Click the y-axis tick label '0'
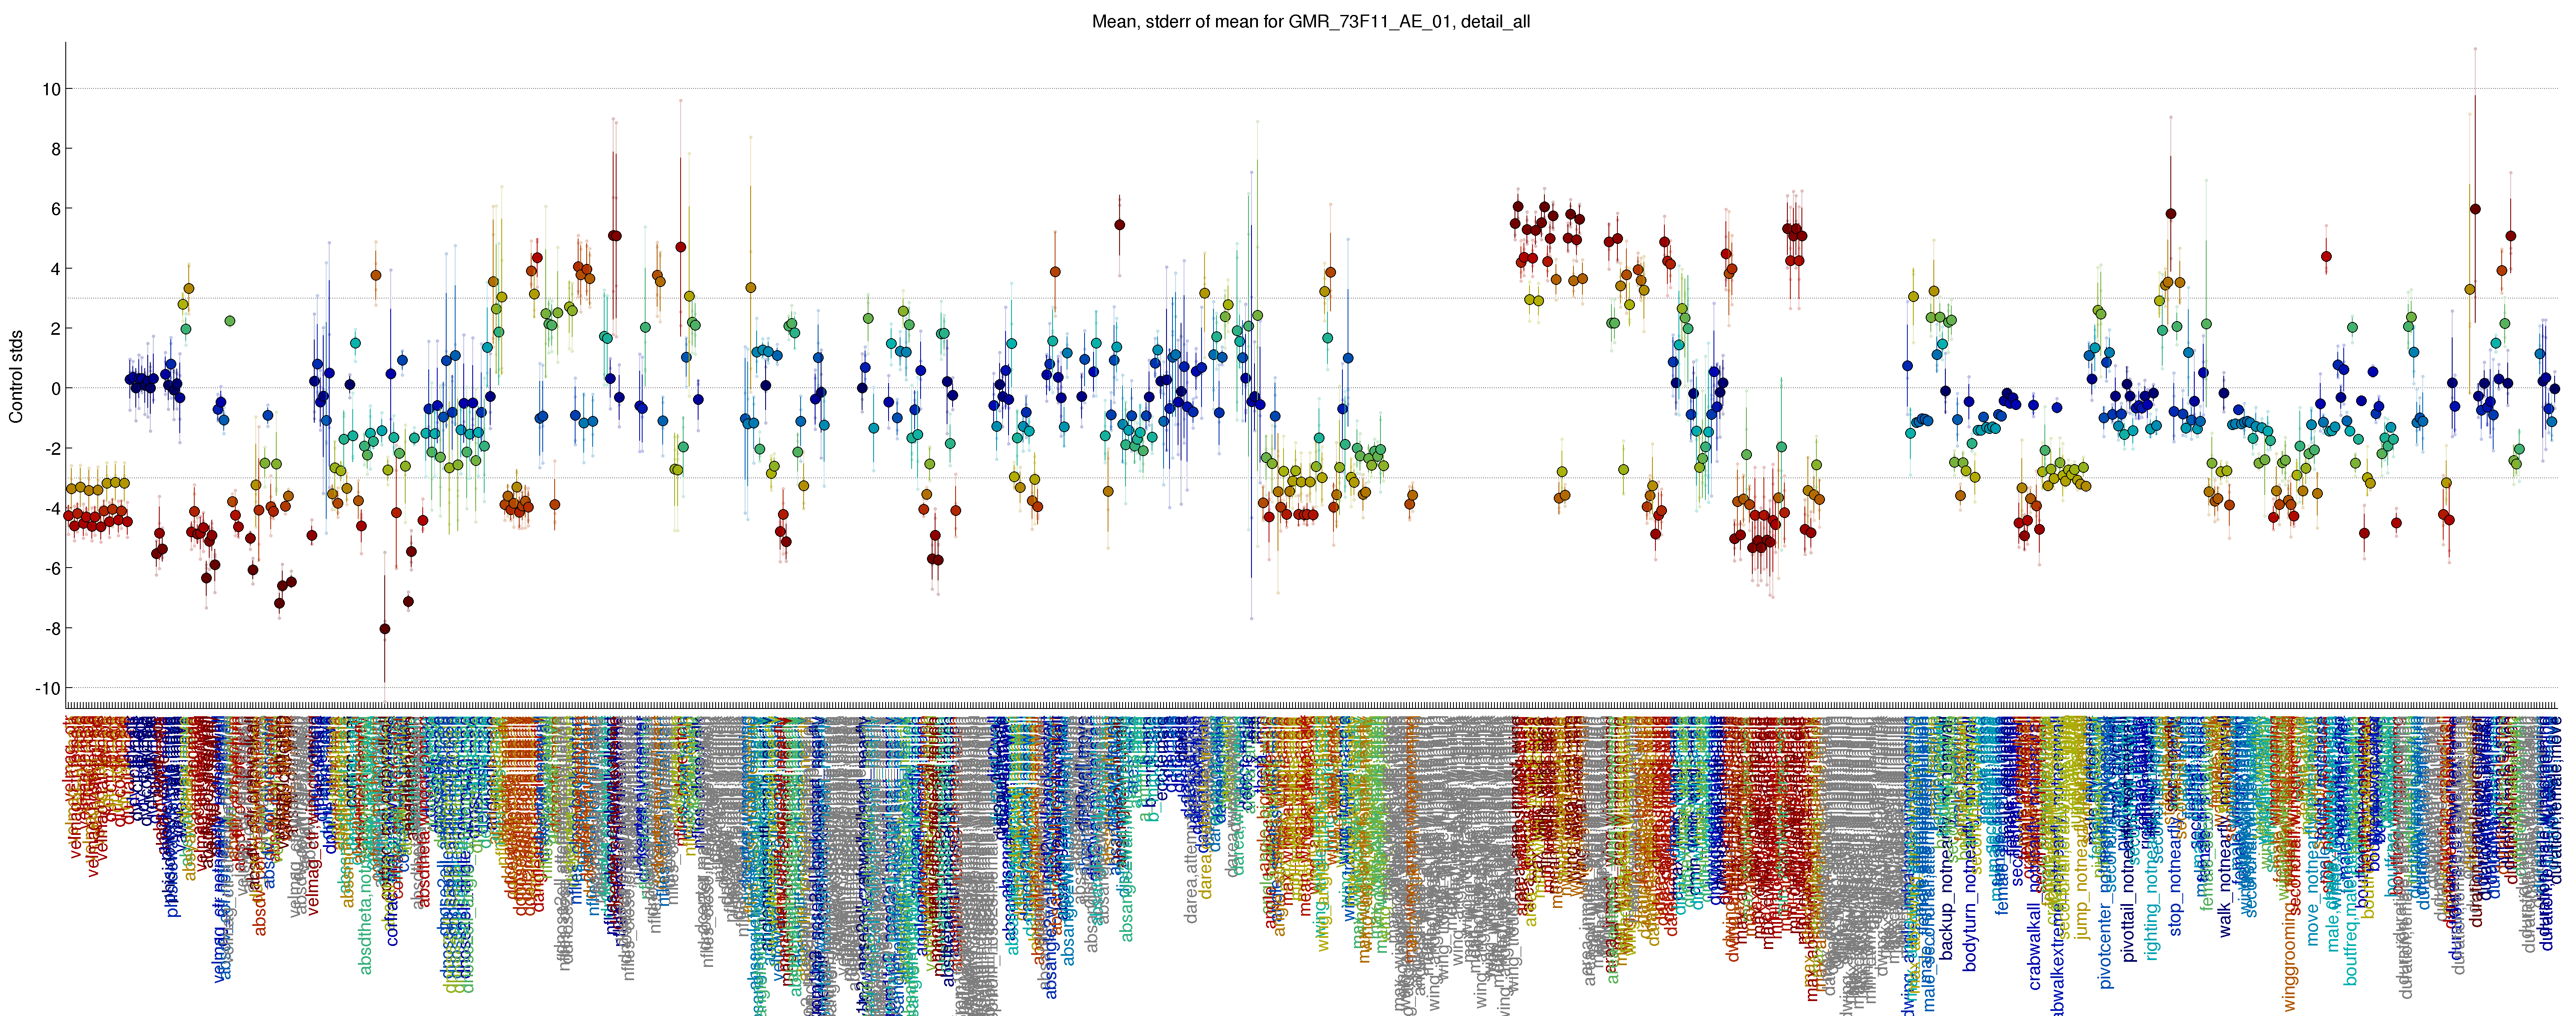This screenshot has height=1016, width=2576. [55, 389]
